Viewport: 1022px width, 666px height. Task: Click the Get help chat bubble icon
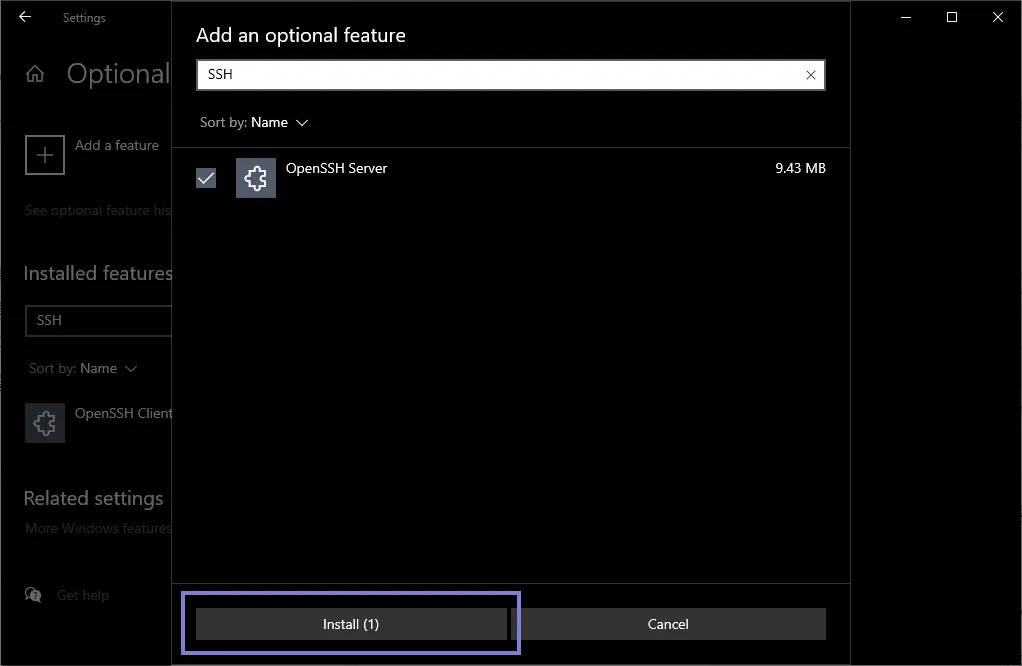click(34, 595)
